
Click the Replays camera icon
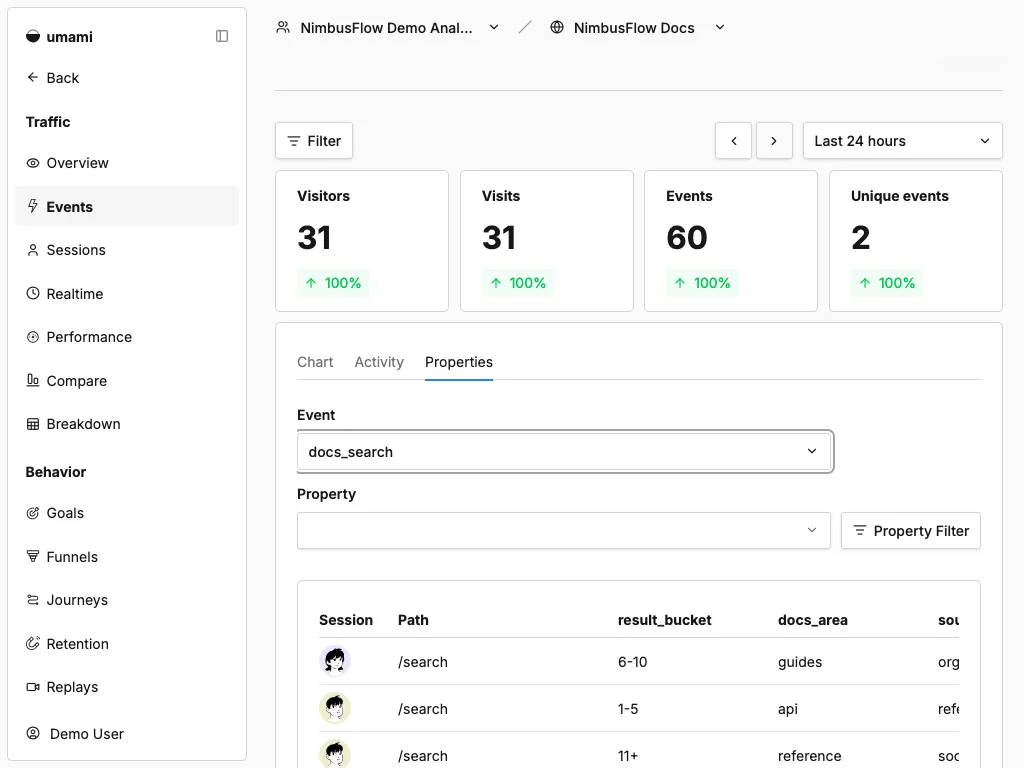point(33,687)
